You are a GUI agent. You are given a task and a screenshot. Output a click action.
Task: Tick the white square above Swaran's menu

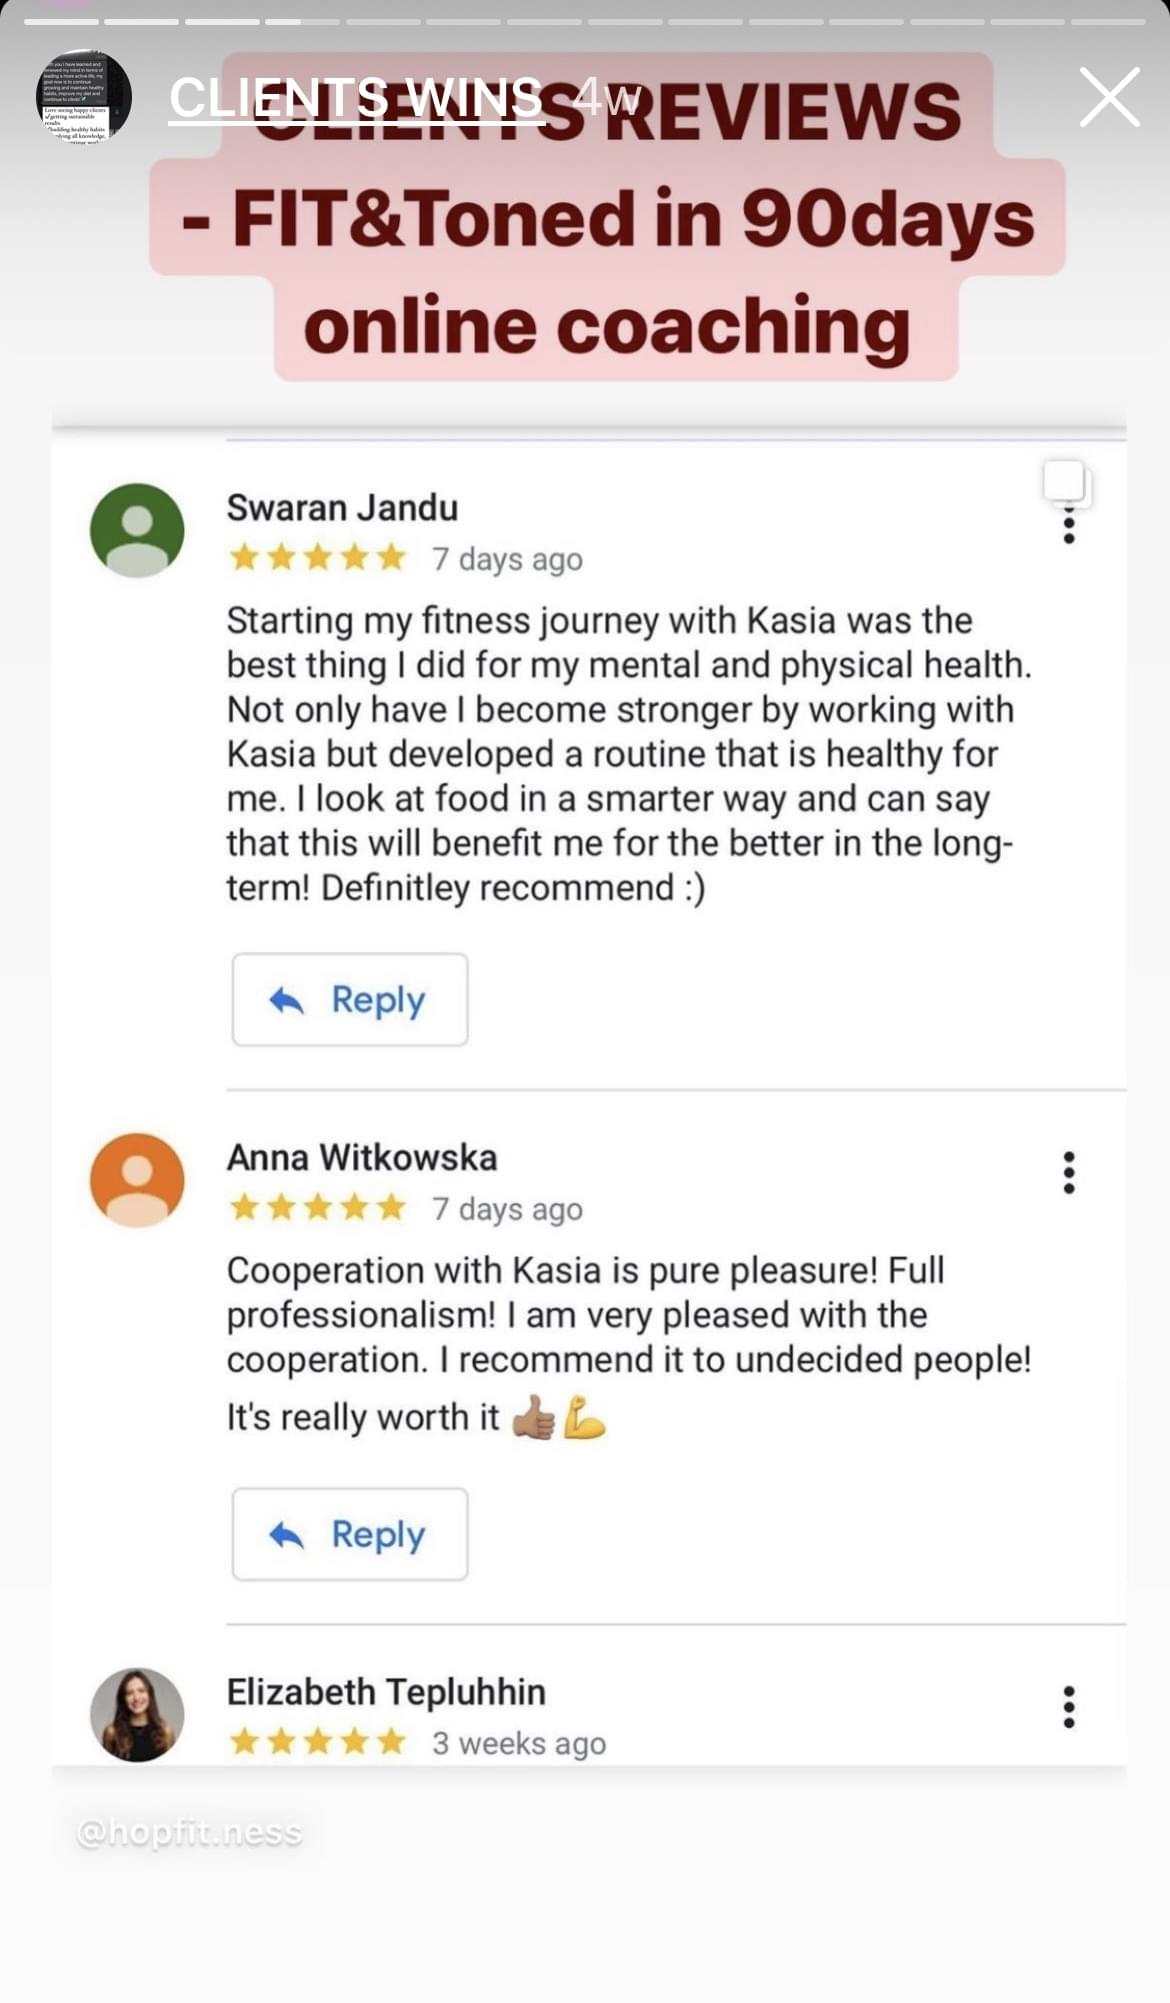coord(1065,482)
